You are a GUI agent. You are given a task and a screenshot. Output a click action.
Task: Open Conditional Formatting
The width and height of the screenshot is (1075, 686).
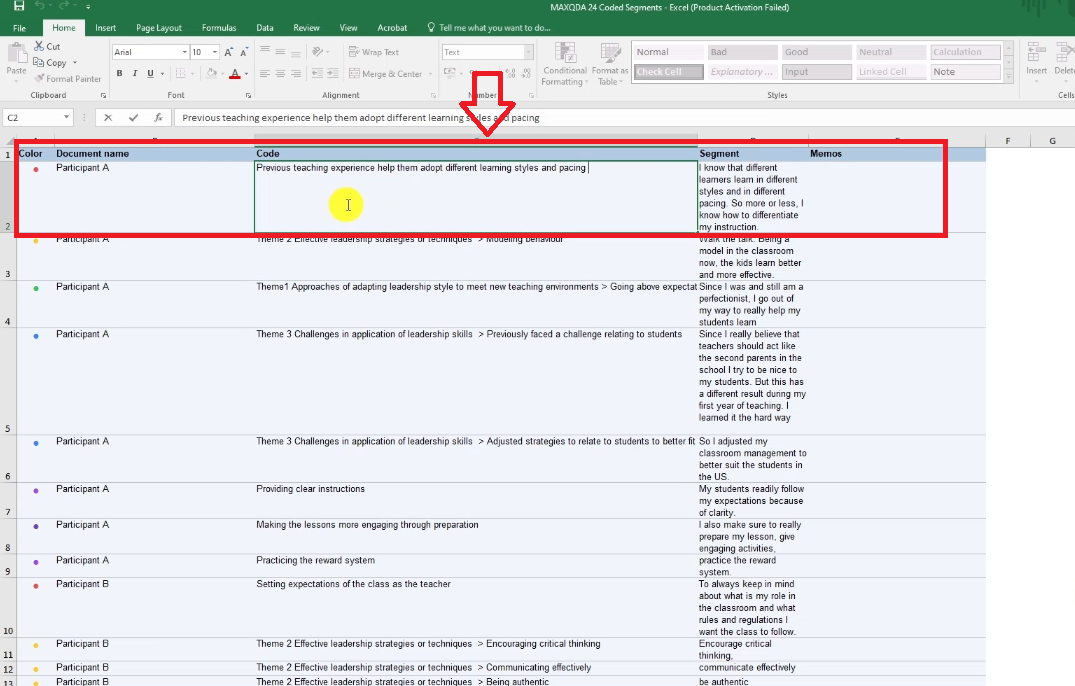point(565,64)
